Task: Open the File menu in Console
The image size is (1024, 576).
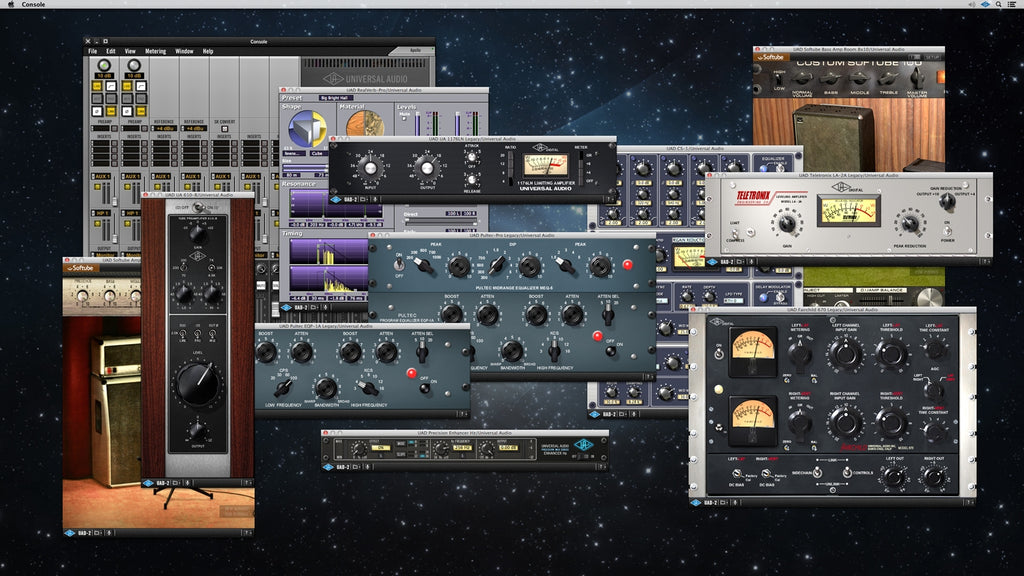Action: (x=93, y=51)
